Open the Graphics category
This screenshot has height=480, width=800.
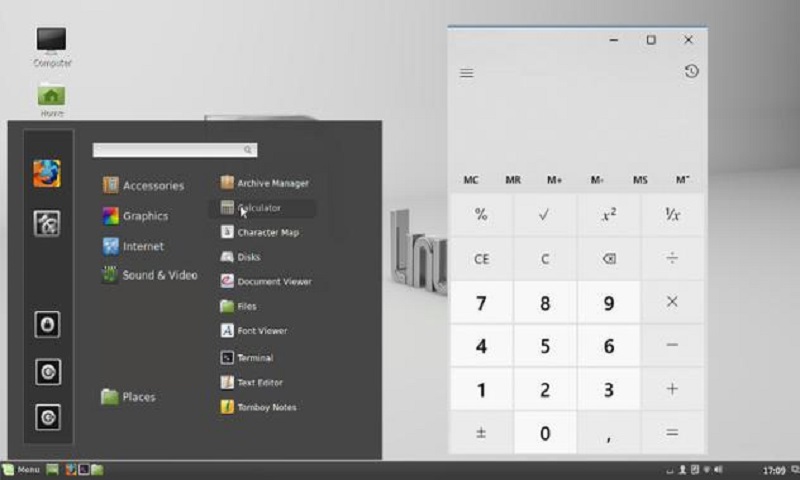click(x=135, y=216)
